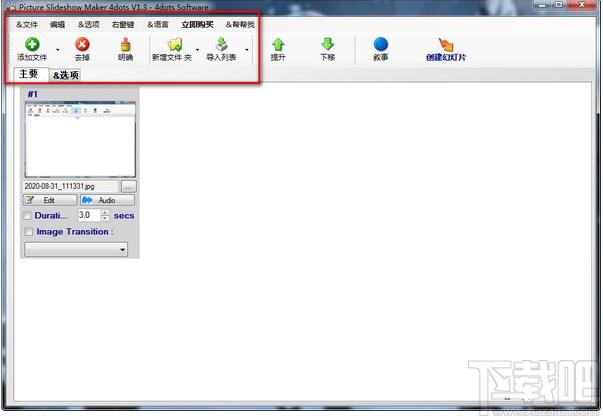Click the #1 slide number label
This screenshot has width=603, height=416.
(33, 94)
